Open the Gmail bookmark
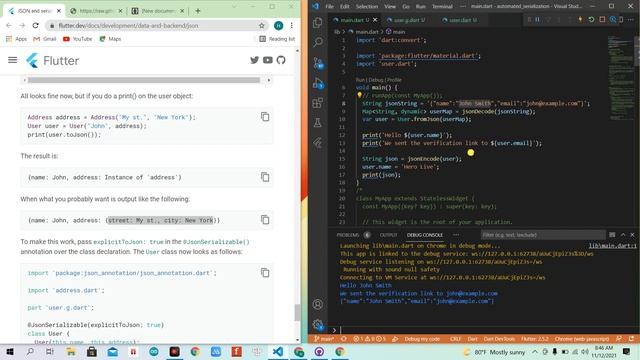Screen dimensions: 640x360 coord(44,39)
